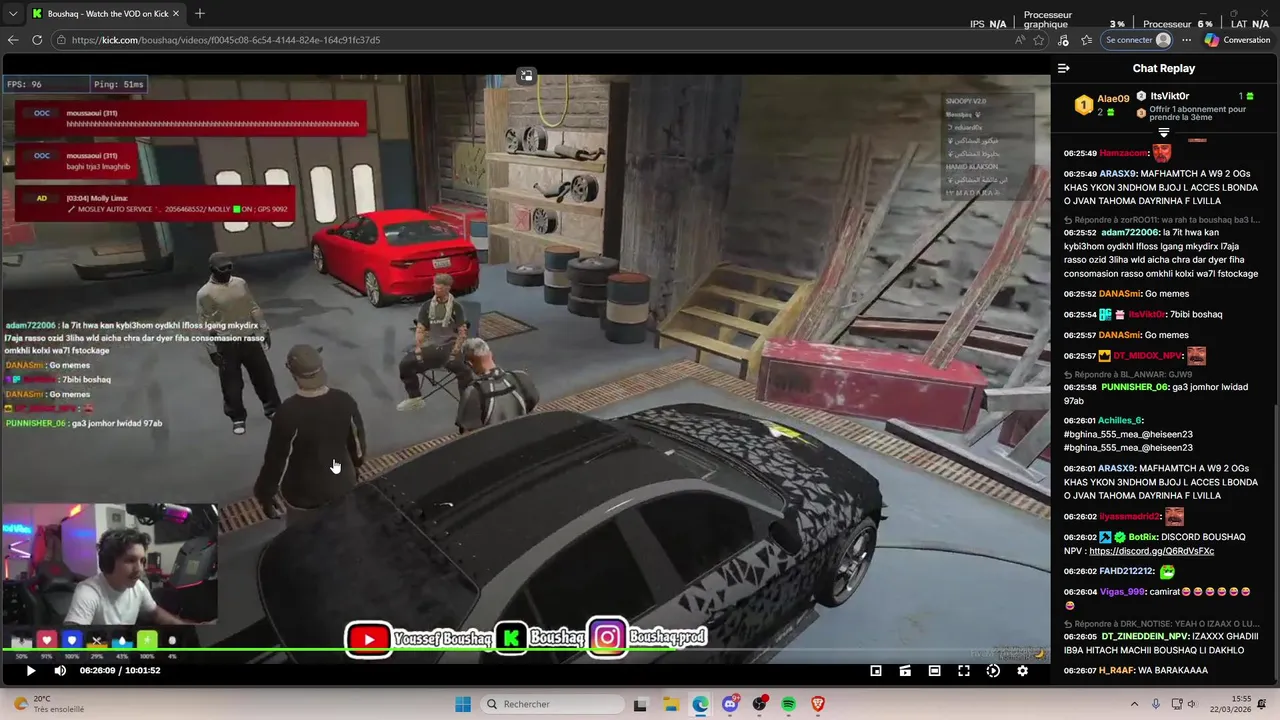Open read aloud icon in address bar
1280x720 pixels.
pos(1019,40)
